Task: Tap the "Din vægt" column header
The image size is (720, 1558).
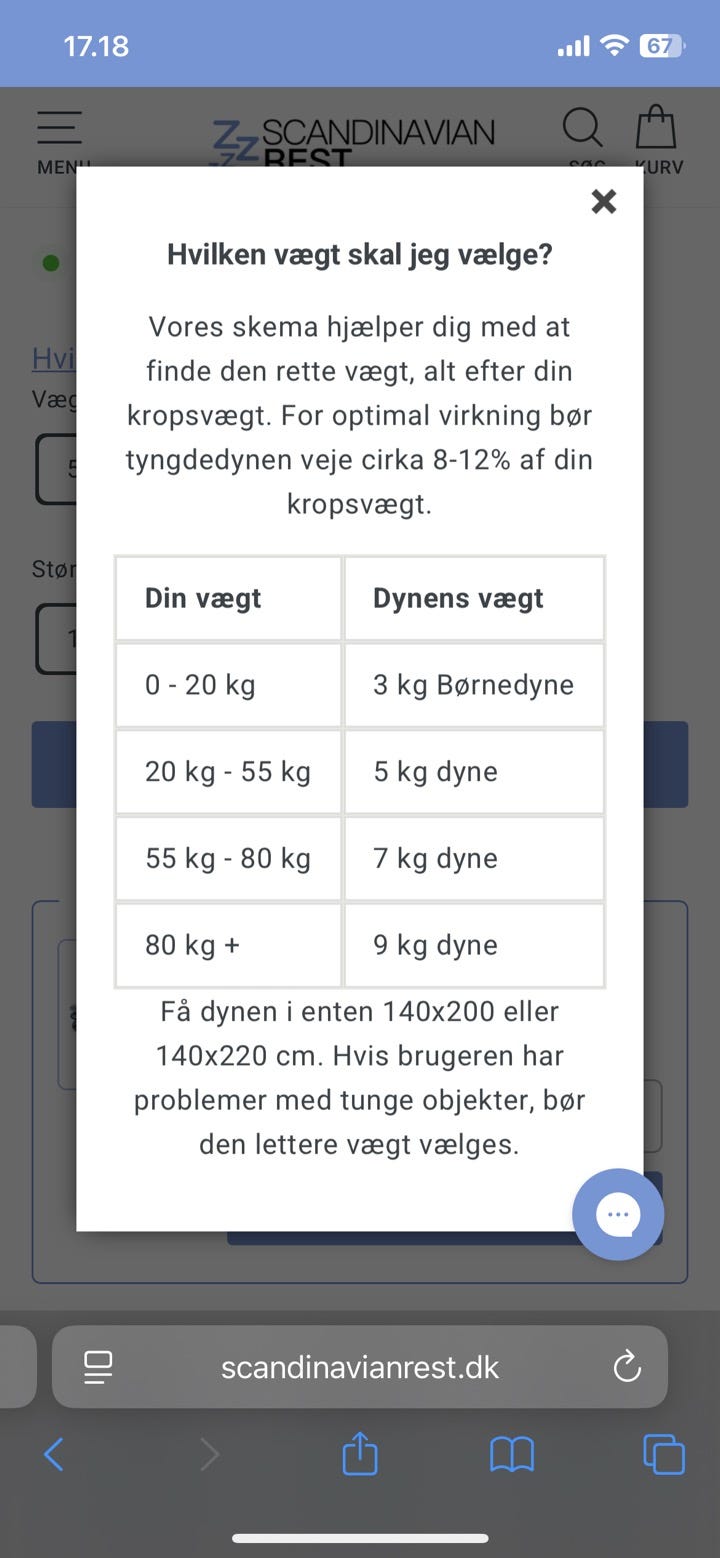Action: pos(228,598)
